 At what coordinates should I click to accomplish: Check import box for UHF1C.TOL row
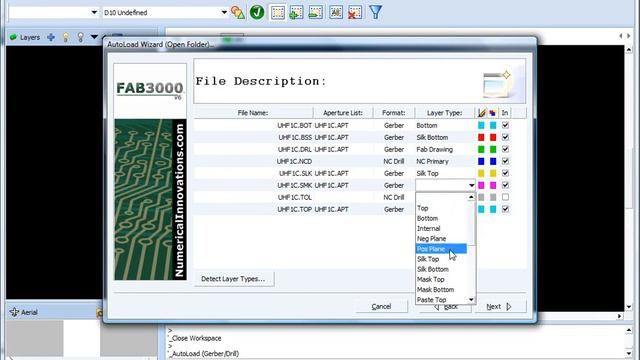505,197
